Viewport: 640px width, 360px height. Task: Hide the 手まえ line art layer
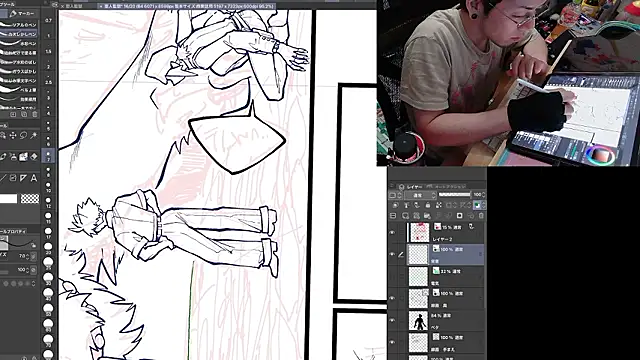tap(392, 342)
